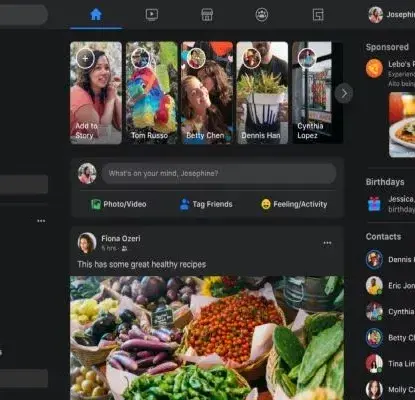Click the Contacts heading

(383, 237)
